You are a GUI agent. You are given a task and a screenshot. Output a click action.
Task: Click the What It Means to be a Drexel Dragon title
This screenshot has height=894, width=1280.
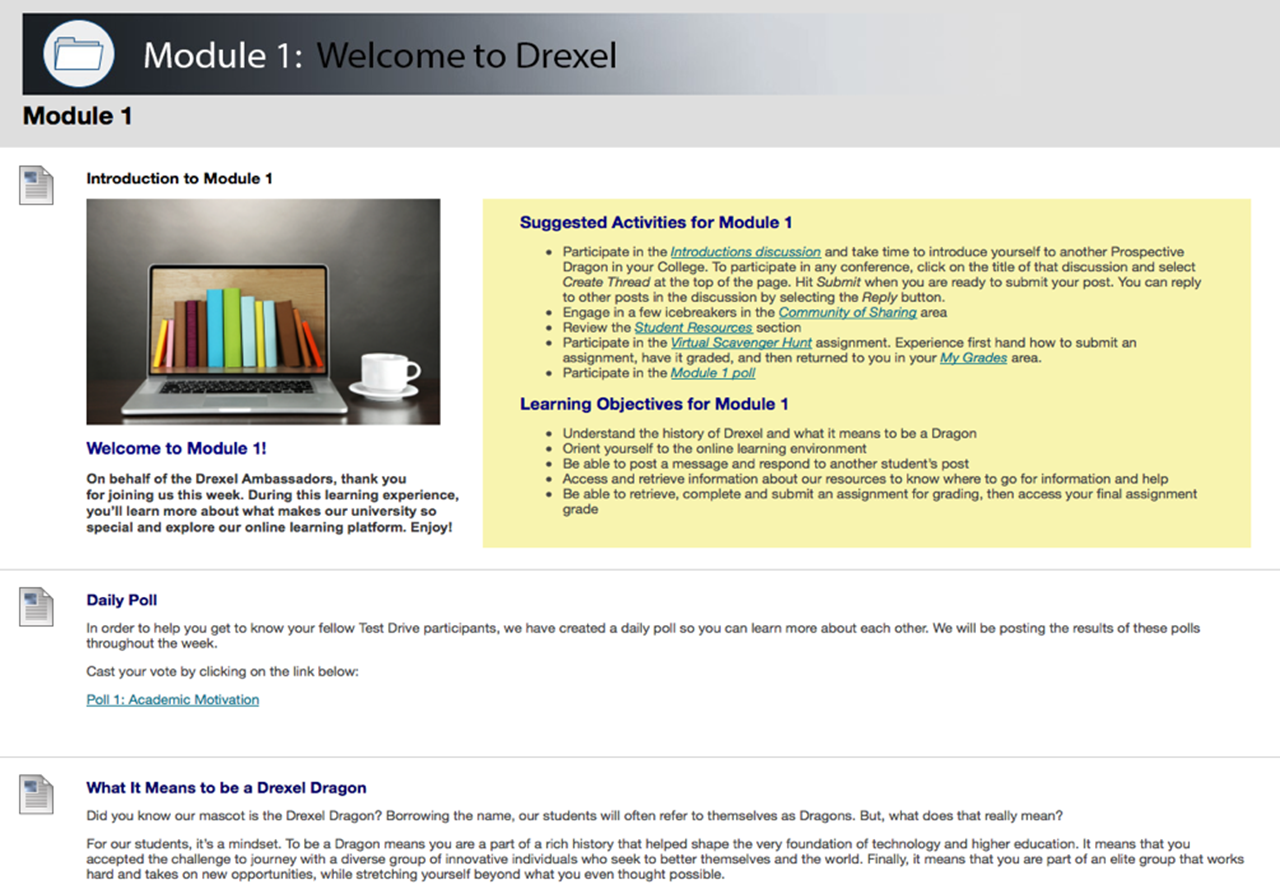click(x=225, y=788)
